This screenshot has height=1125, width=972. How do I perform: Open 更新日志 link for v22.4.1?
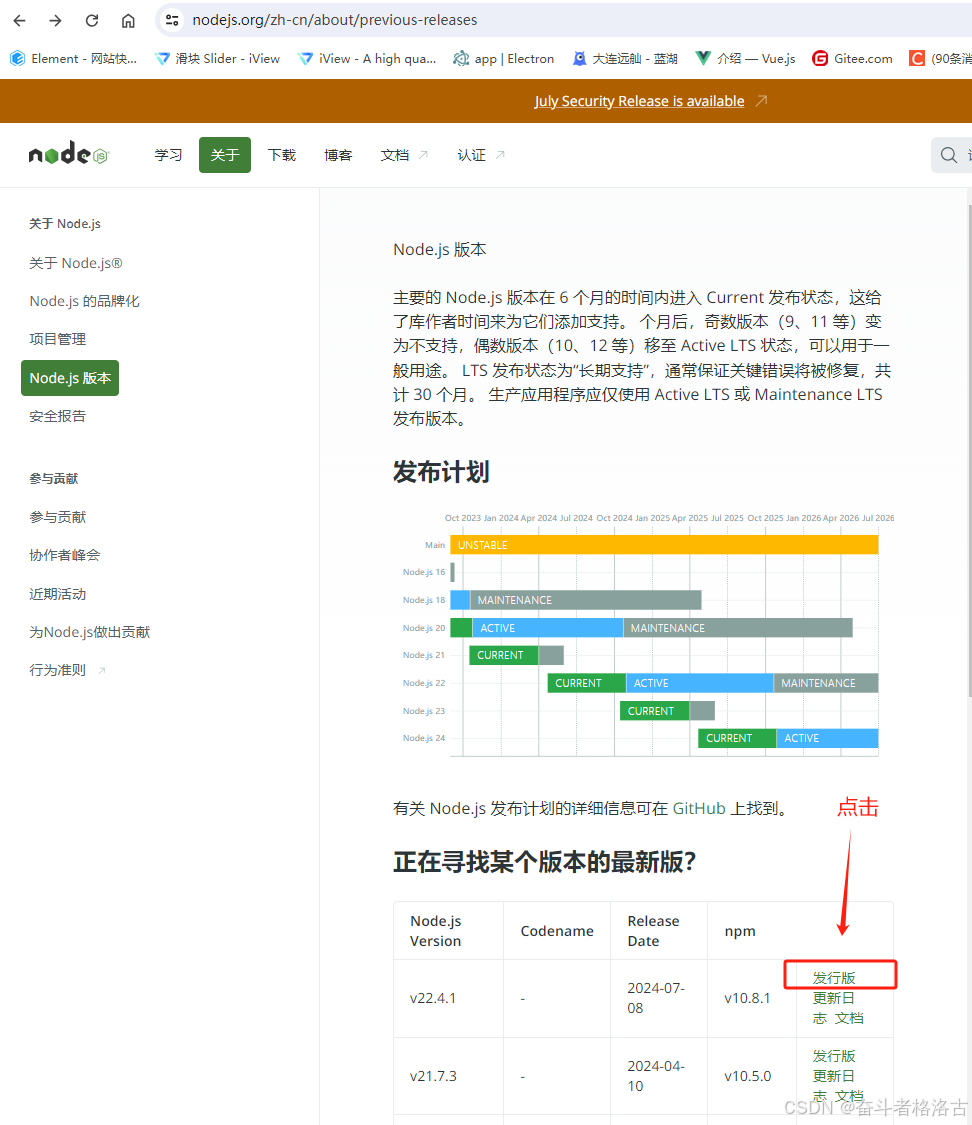(833, 1008)
